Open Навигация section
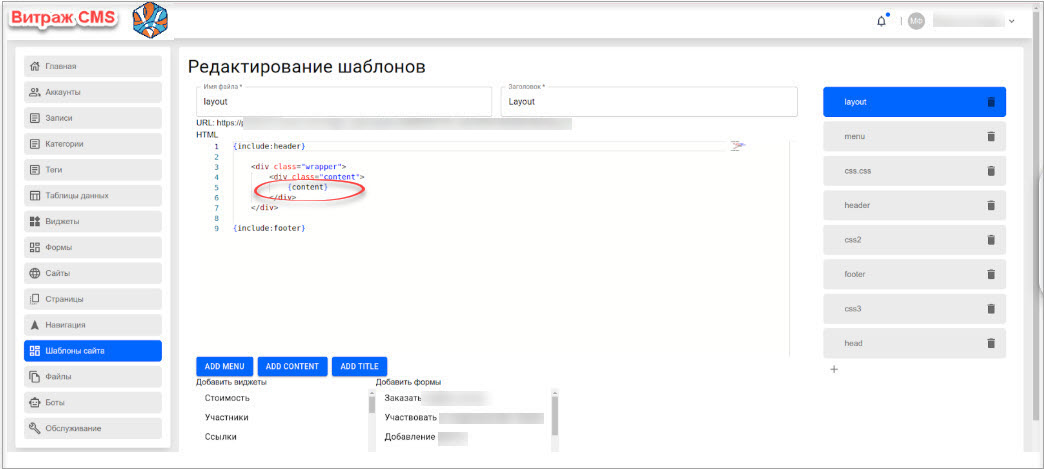Image resolution: width=1044 pixels, height=469 pixels. [93, 325]
